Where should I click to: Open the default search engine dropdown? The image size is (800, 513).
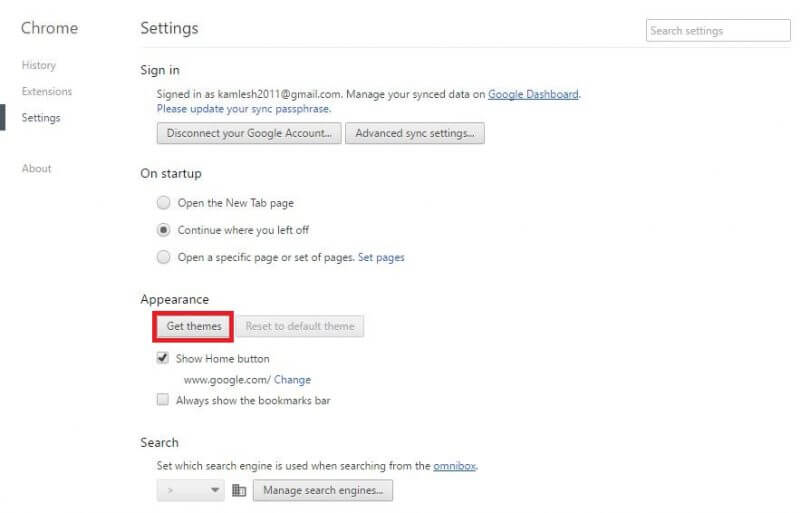pos(190,490)
